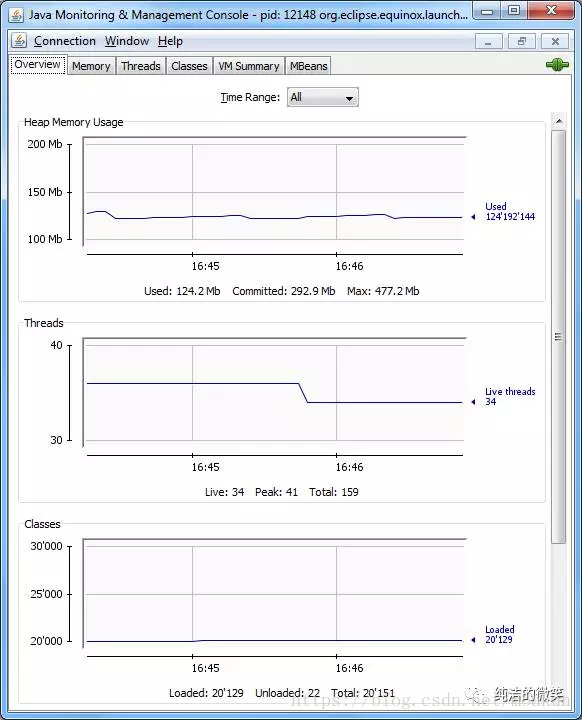The height and width of the screenshot is (720, 582).
Task: Click the Max: 477.2 Mb text
Action: tap(383, 291)
